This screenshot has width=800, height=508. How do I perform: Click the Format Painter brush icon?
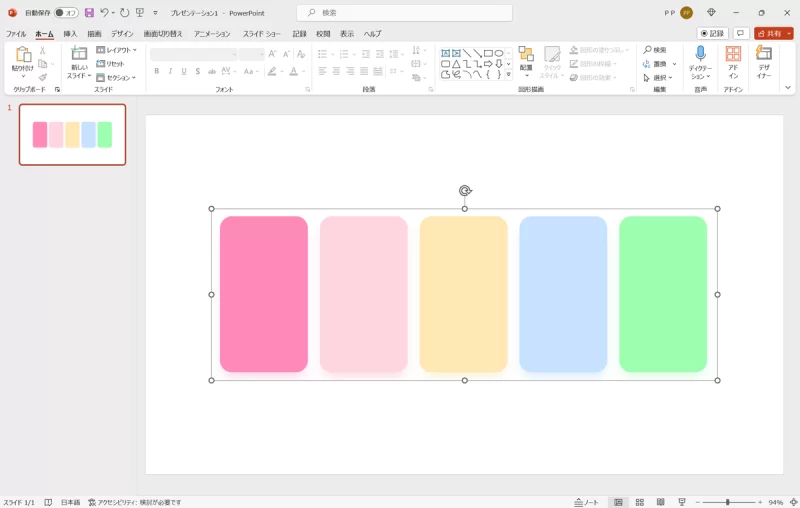click(43, 77)
